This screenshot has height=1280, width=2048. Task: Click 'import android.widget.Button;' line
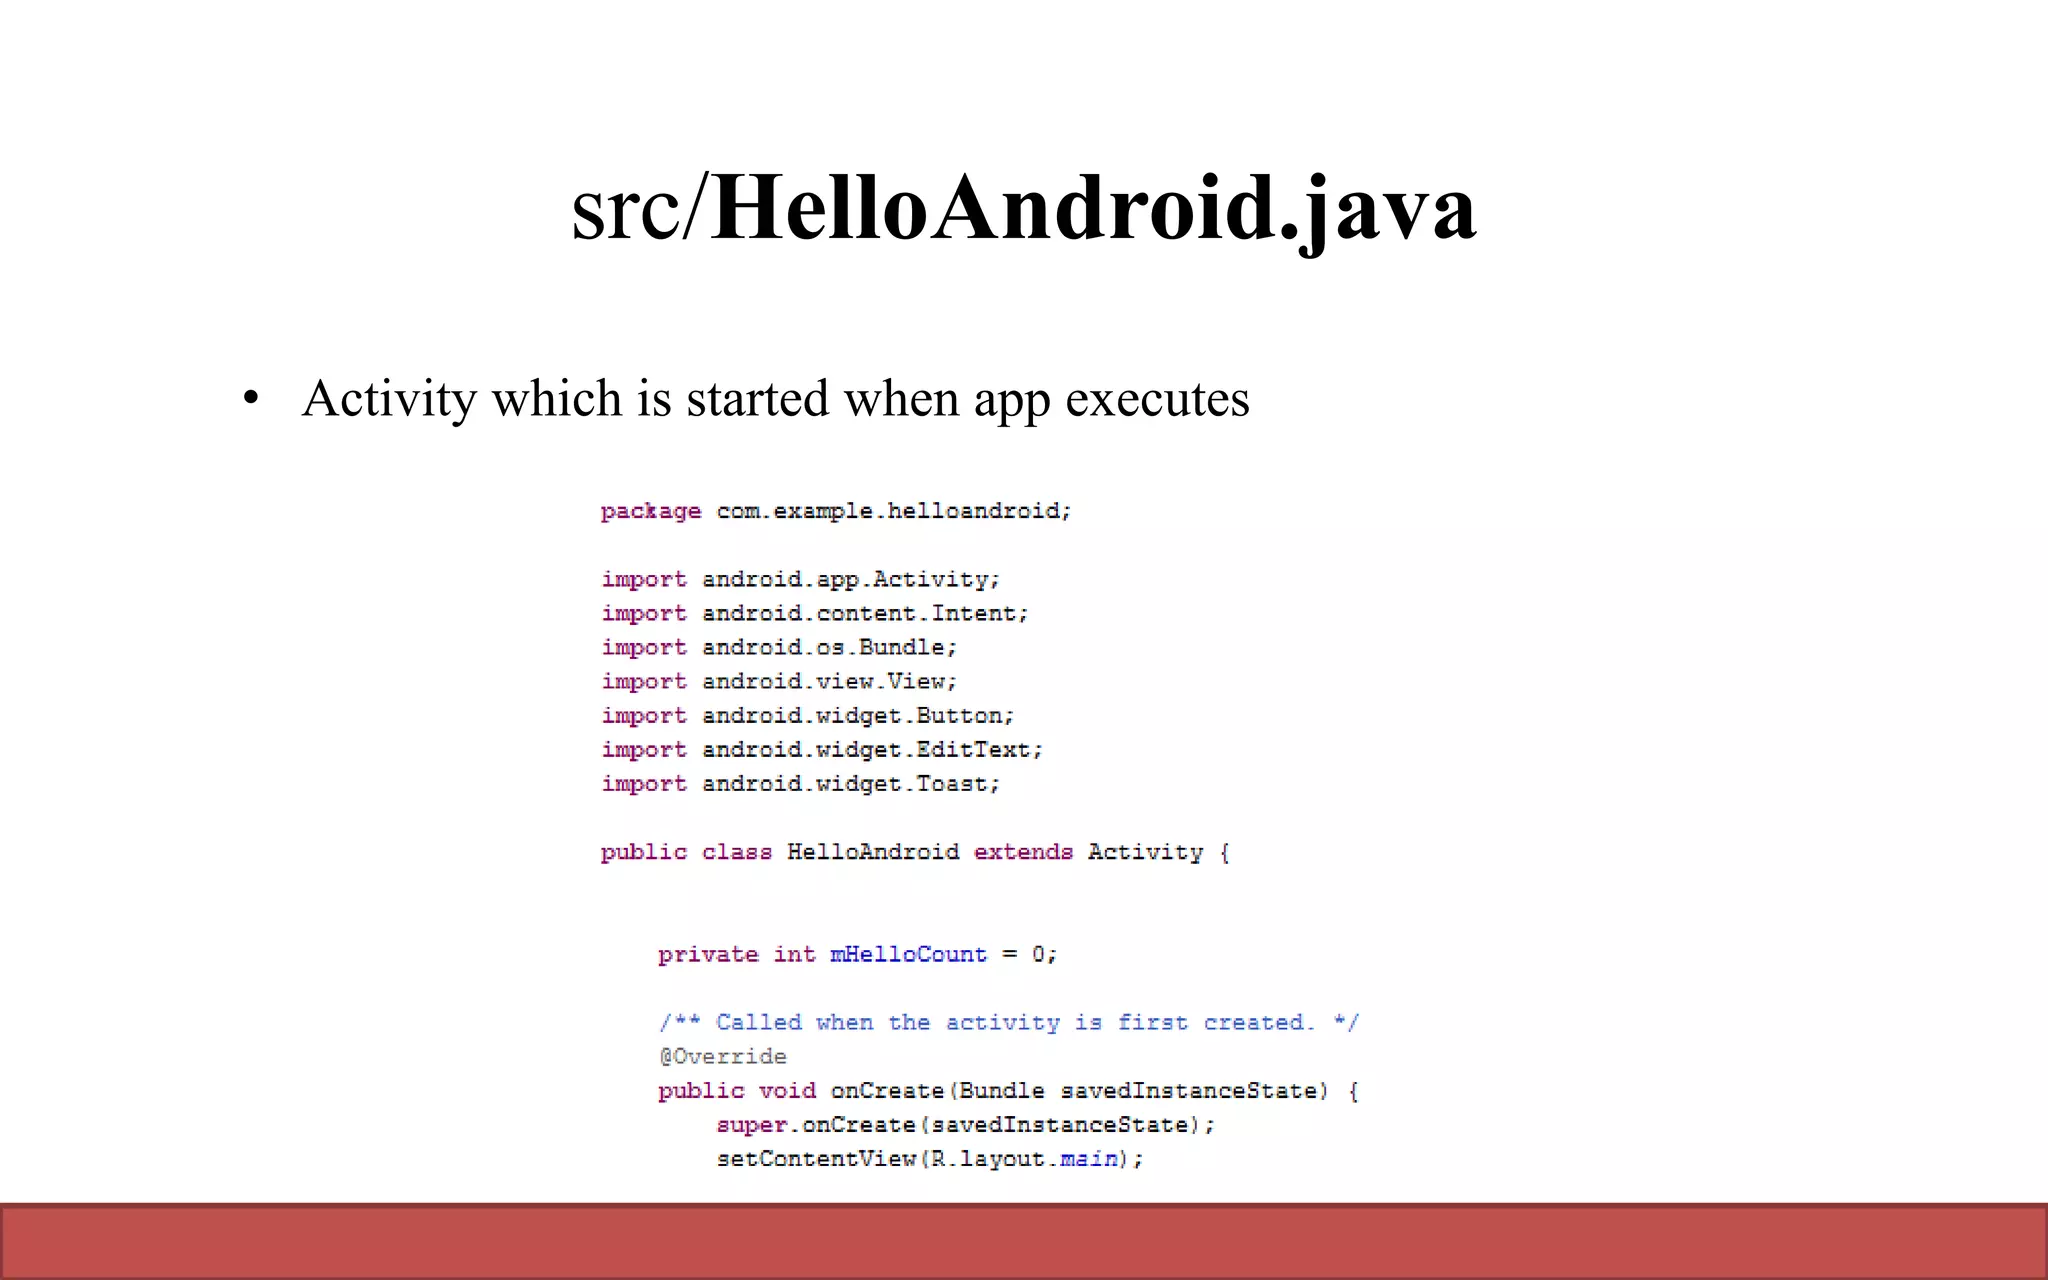pyautogui.click(x=807, y=716)
